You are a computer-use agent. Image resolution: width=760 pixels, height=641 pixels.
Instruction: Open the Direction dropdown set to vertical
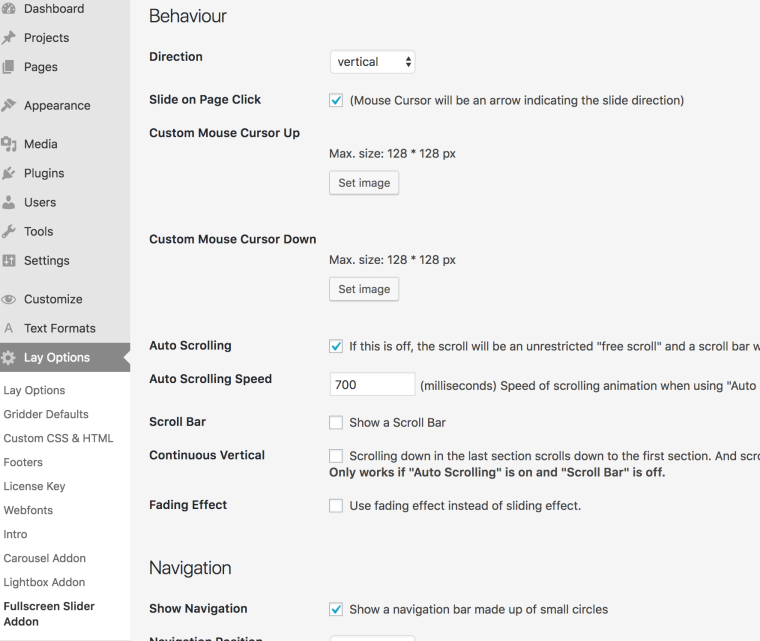[x=372, y=62]
